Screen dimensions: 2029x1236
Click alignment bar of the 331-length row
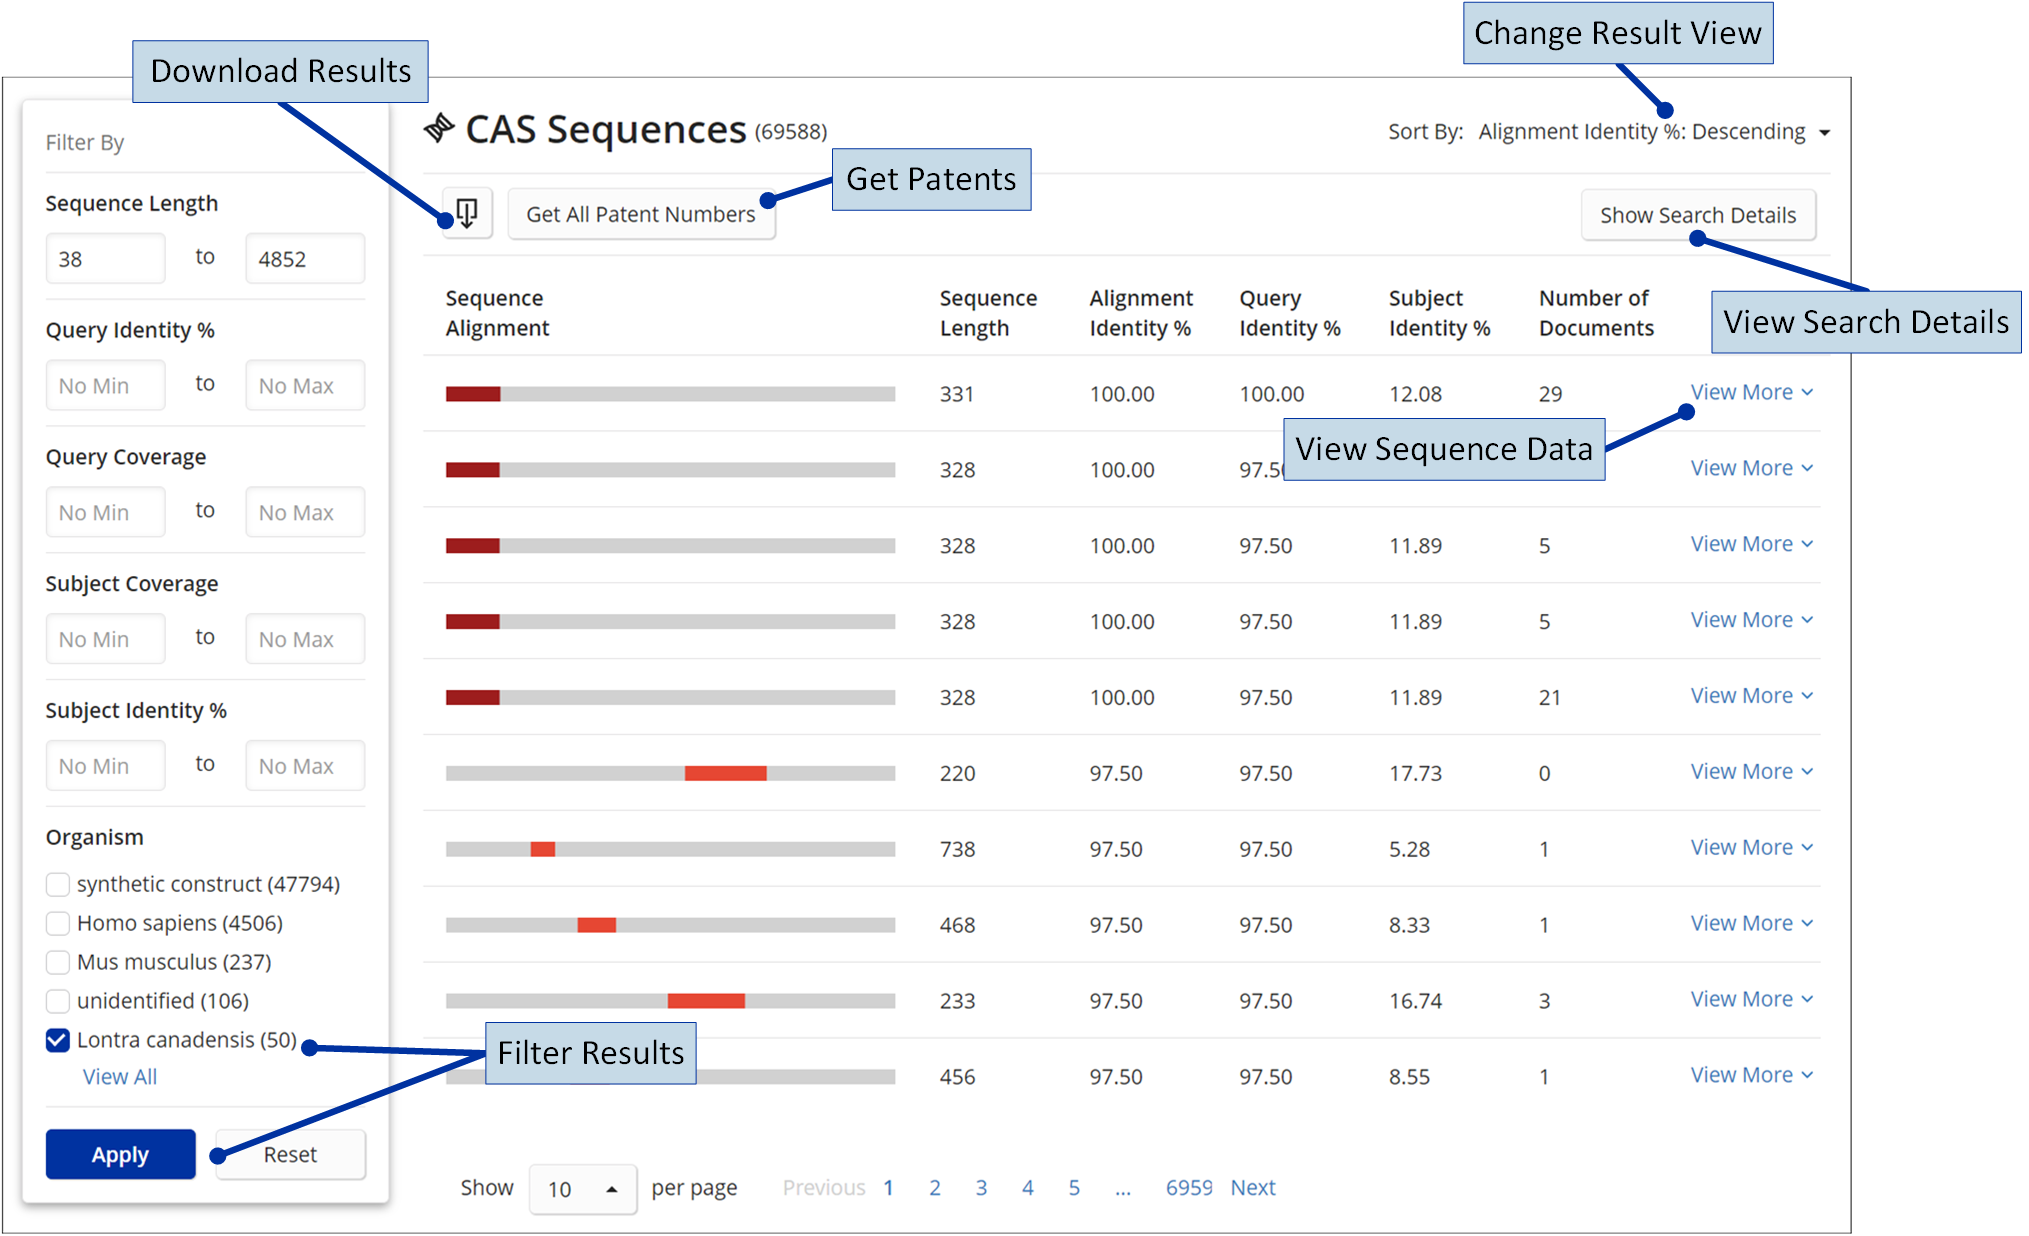[x=670, y=394]
